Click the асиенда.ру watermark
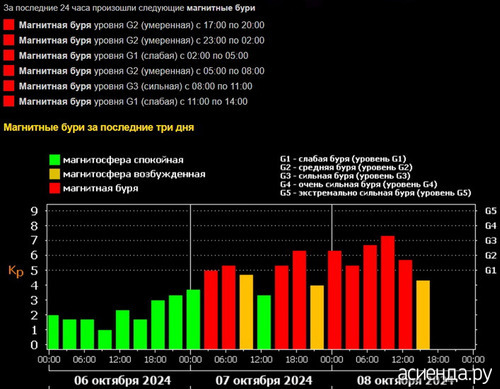 (x=445, y=373)
